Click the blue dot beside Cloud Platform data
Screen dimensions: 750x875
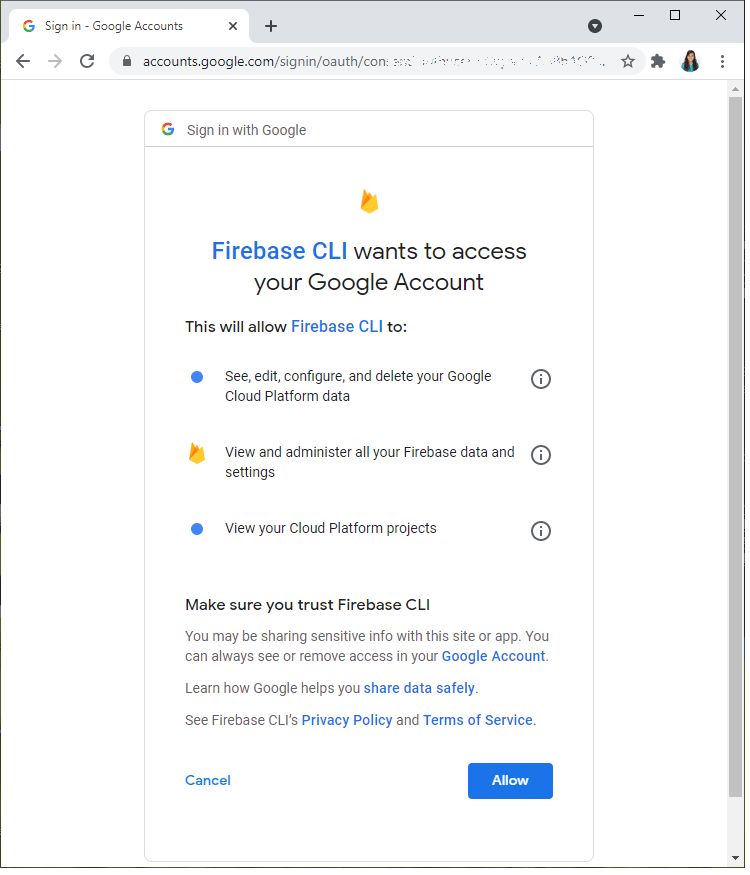point(197,377)
